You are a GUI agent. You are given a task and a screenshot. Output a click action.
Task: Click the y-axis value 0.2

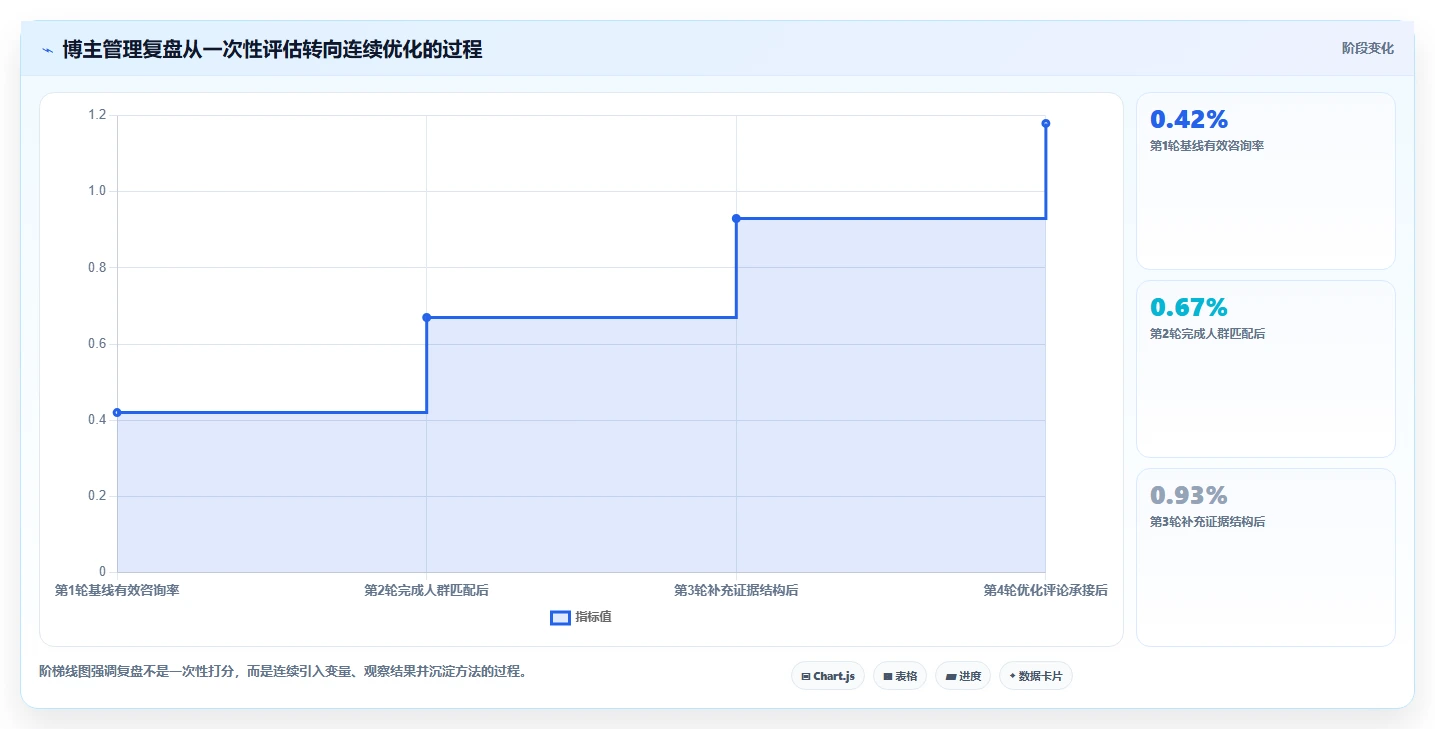(x=97, y=496)
